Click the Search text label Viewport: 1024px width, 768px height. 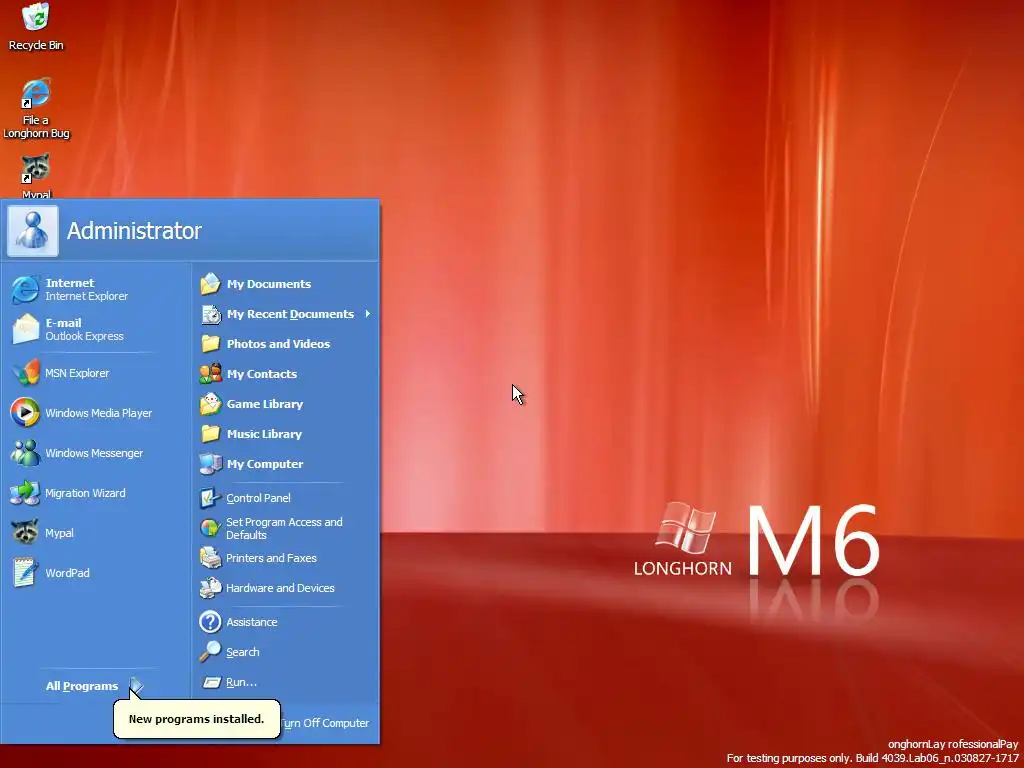[x=242, y=652]
